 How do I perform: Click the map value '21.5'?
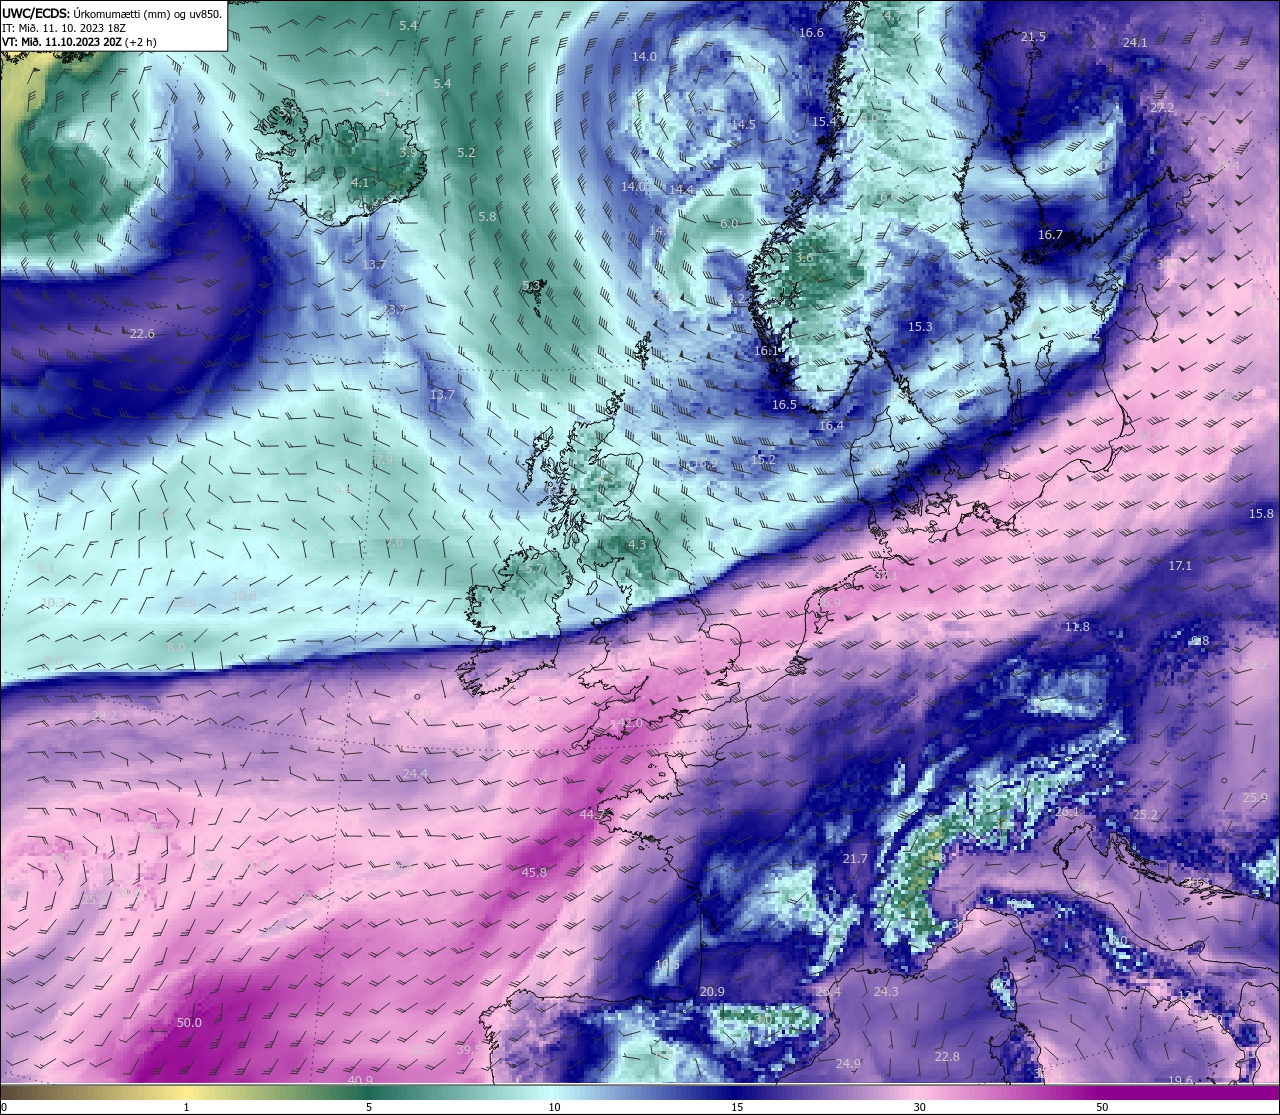1033,36
